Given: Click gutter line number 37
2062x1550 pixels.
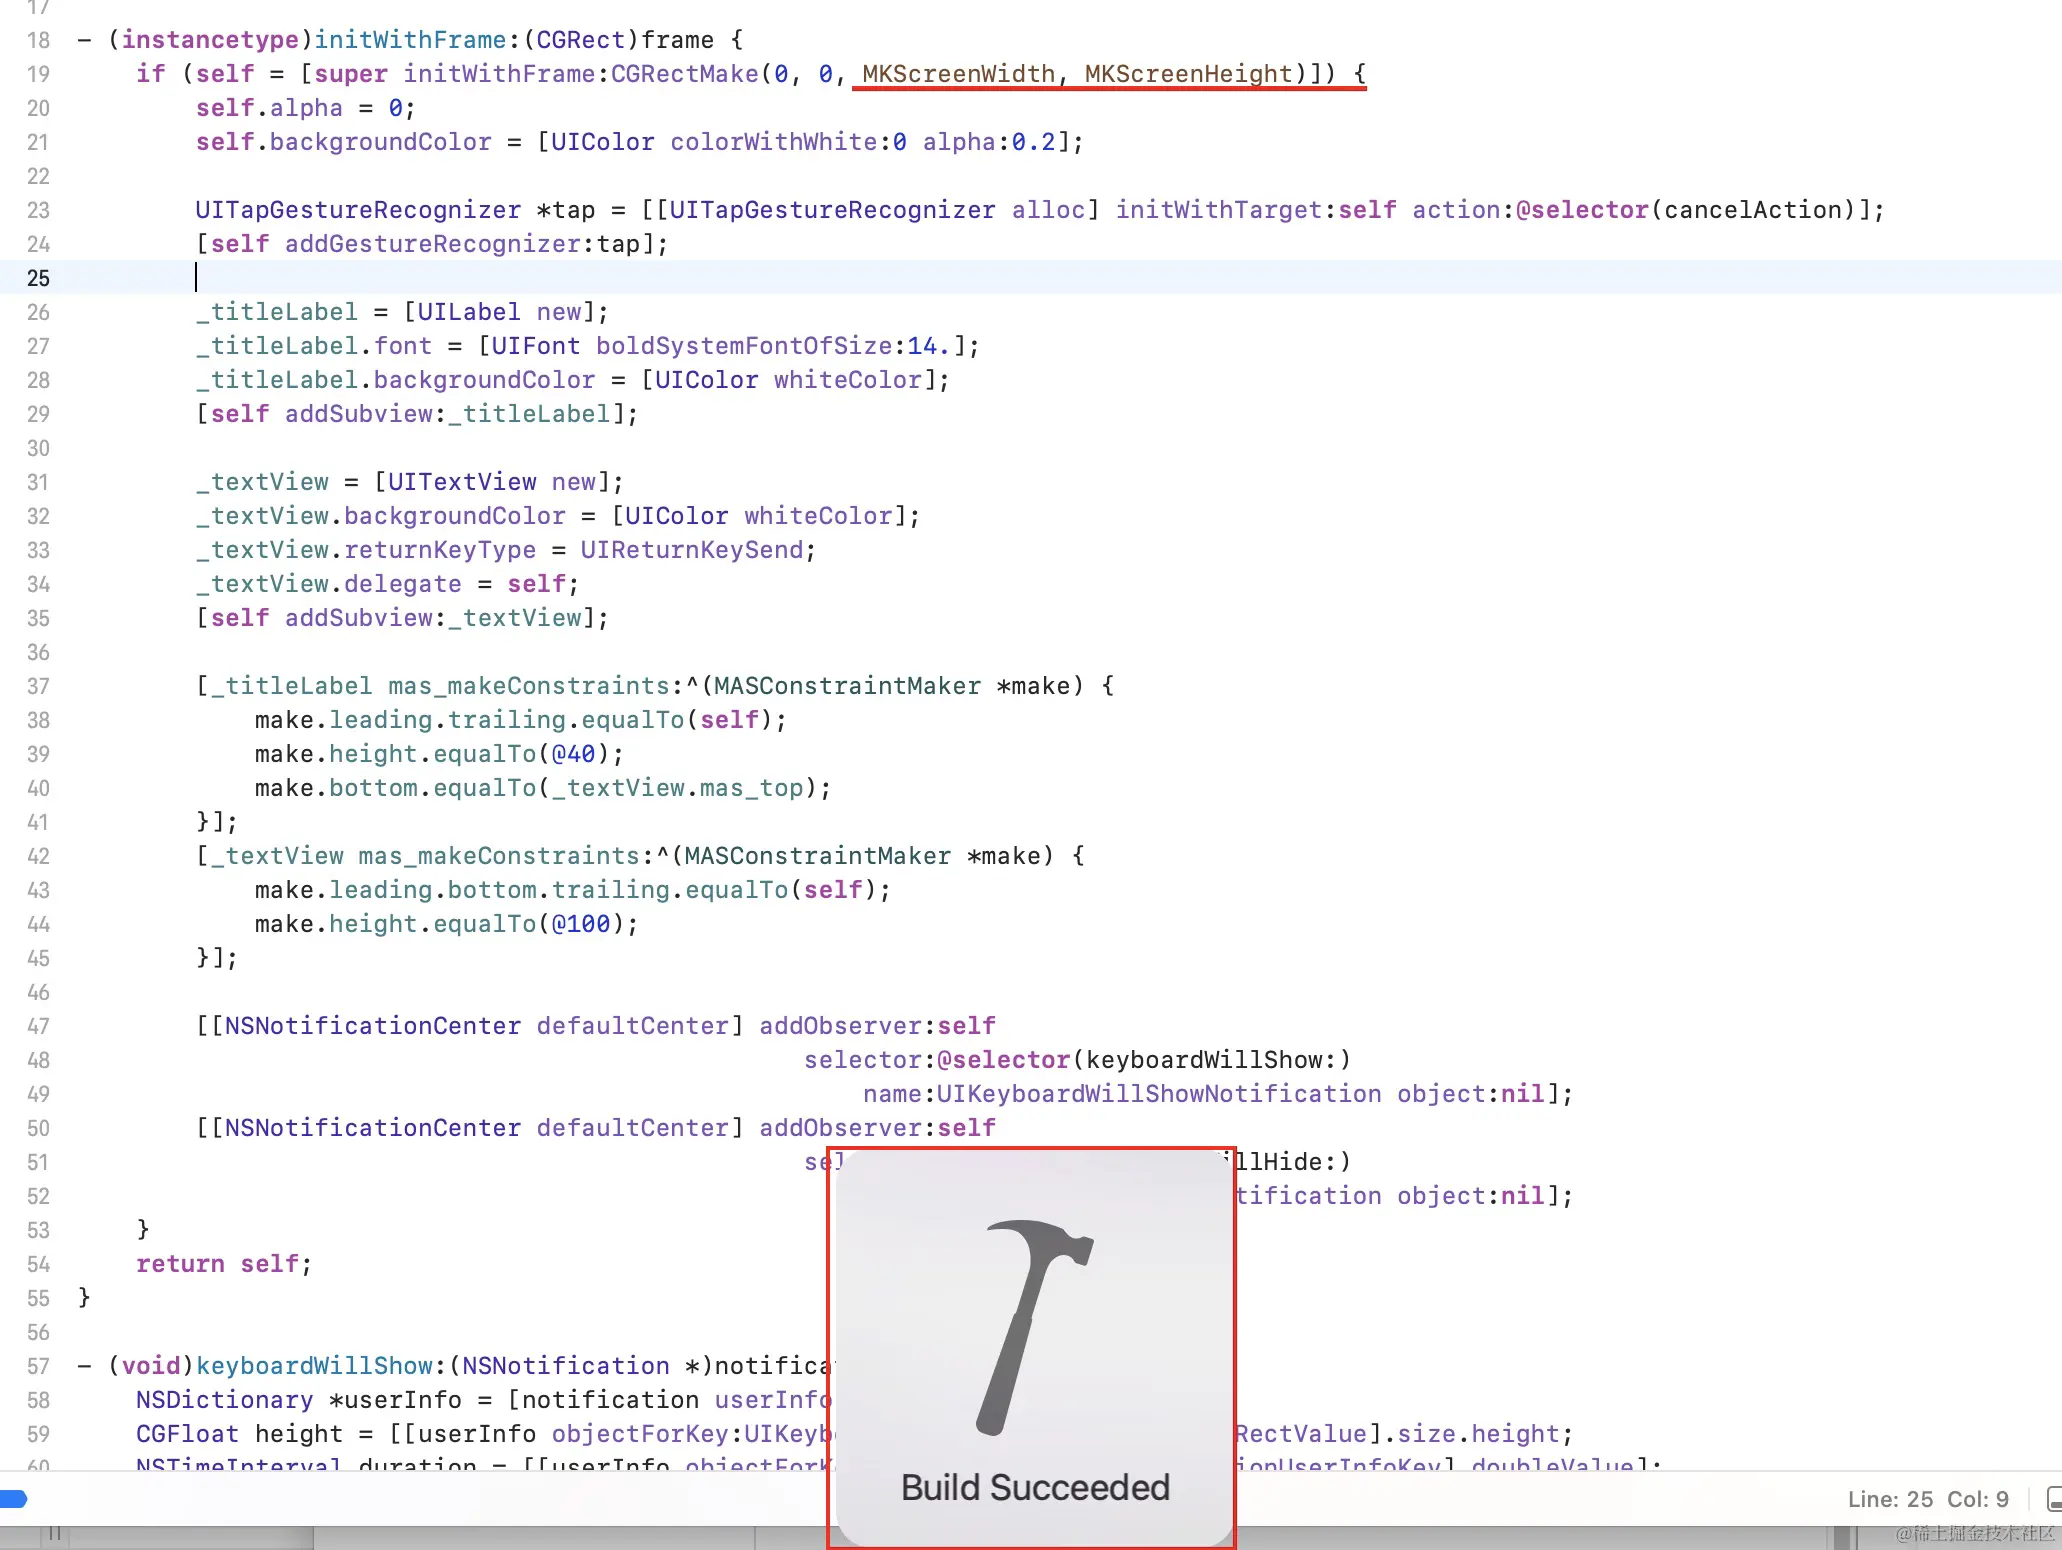Looking at the screenshot, I should (x=38, y=686).
